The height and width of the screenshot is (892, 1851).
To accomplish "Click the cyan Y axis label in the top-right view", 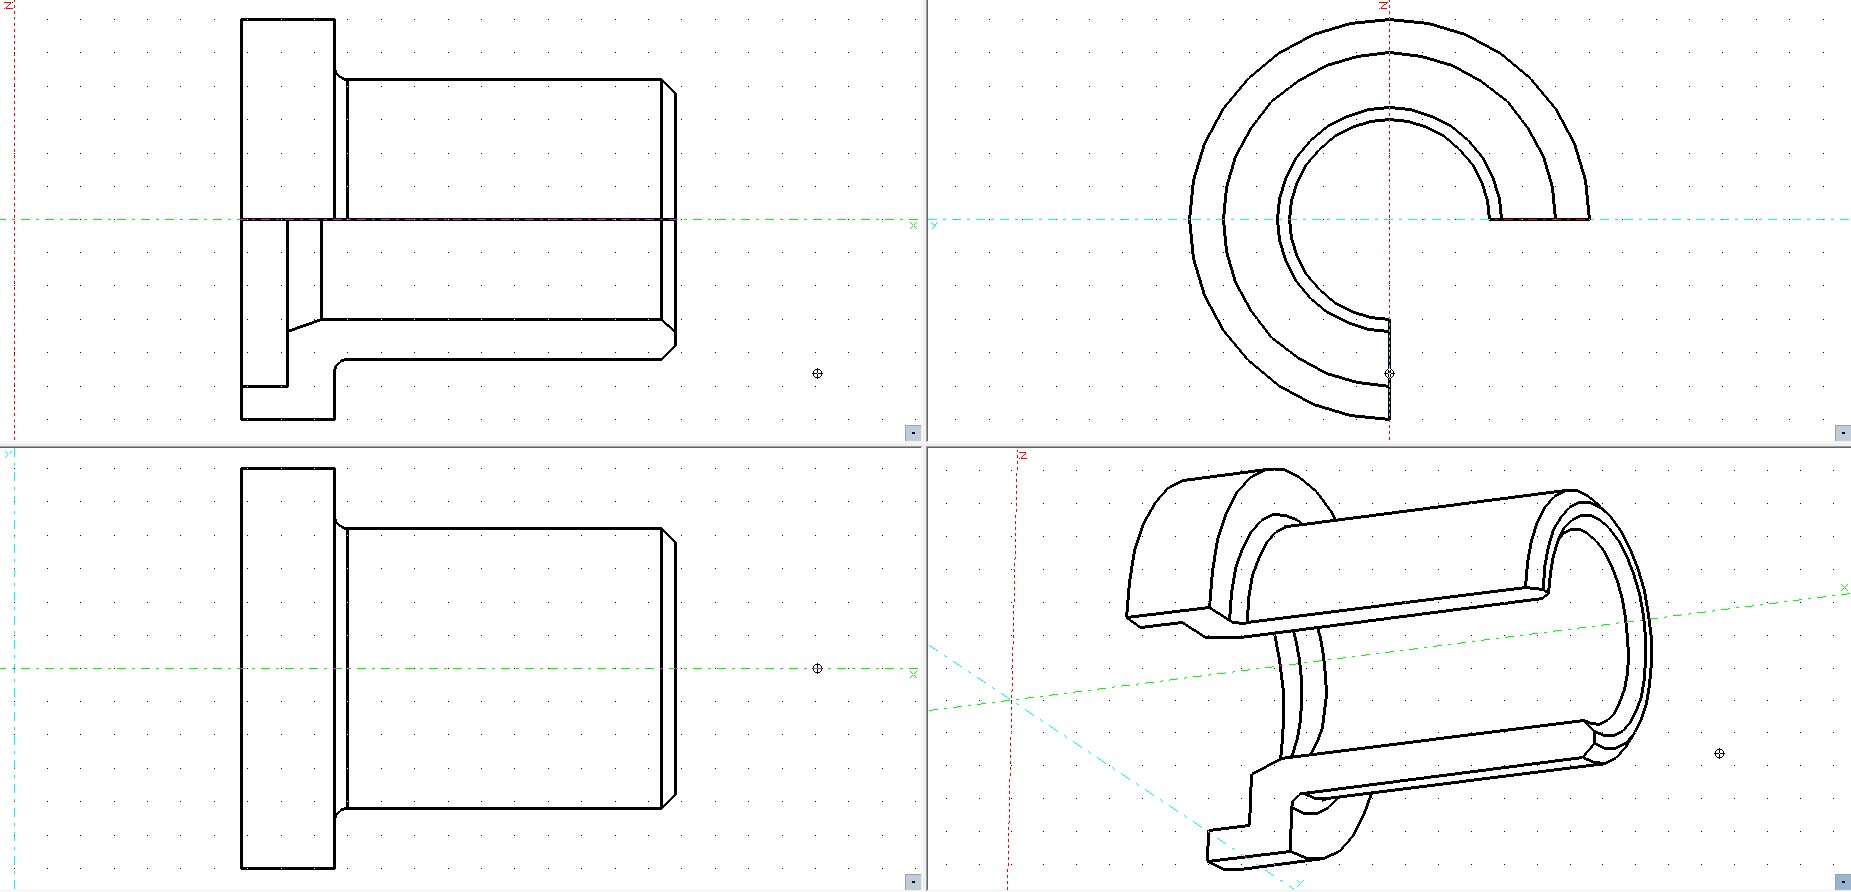I will click(934, 225).
